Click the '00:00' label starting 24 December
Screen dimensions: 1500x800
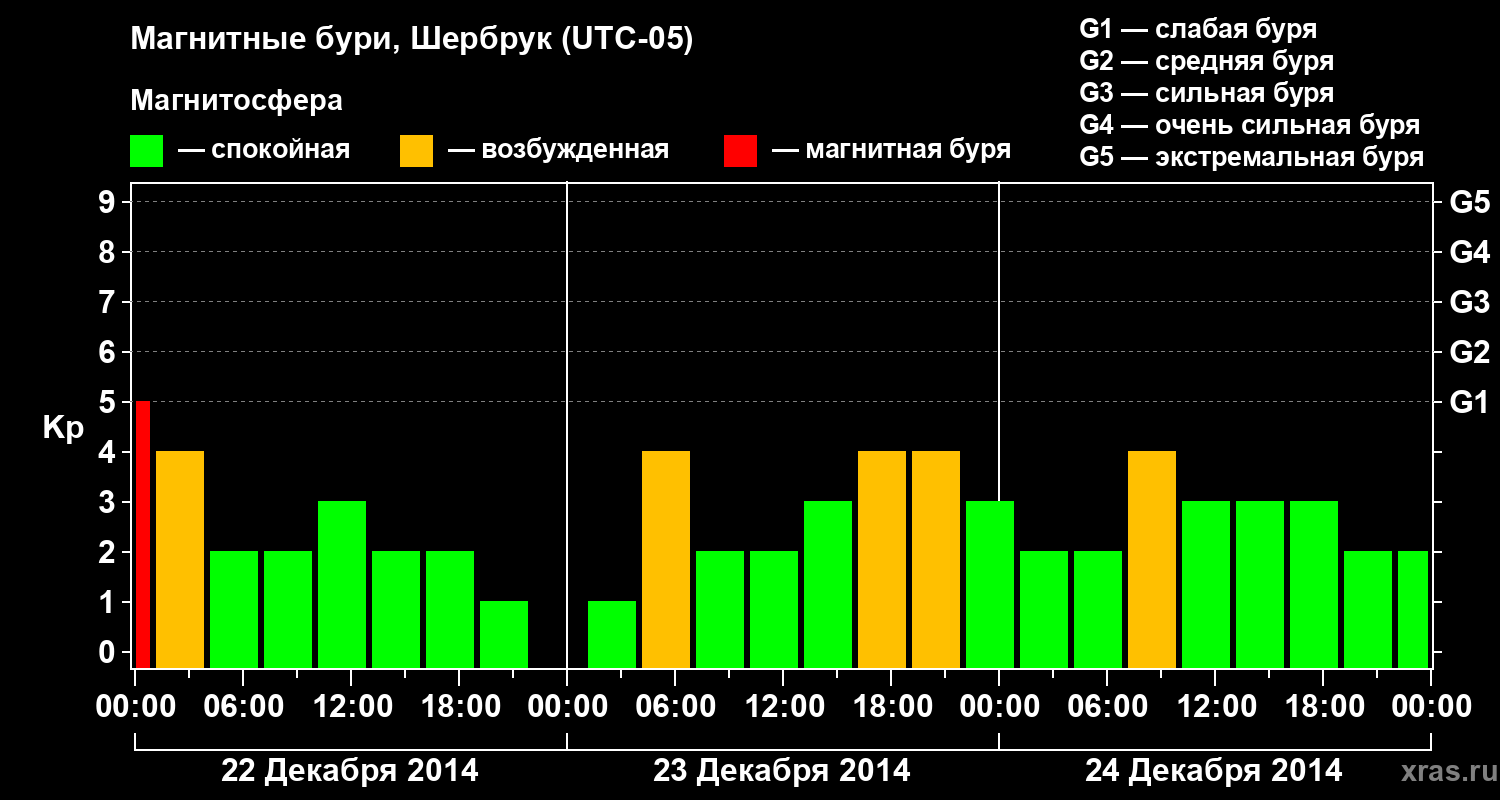click(x=999, y=707)
